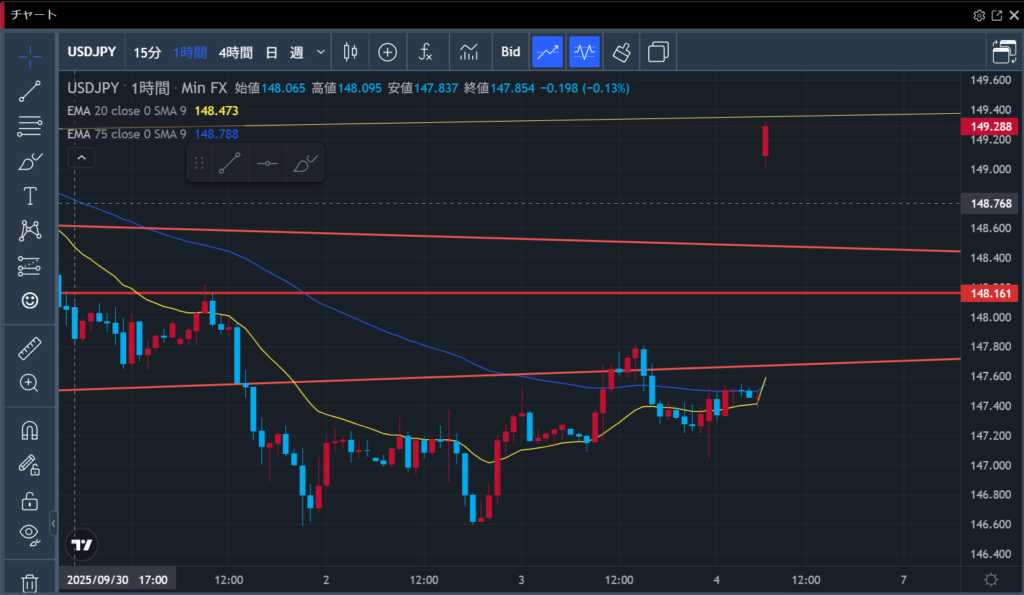Click the Bid price button
Screen dimensions: 1024x595
[510, 52]
